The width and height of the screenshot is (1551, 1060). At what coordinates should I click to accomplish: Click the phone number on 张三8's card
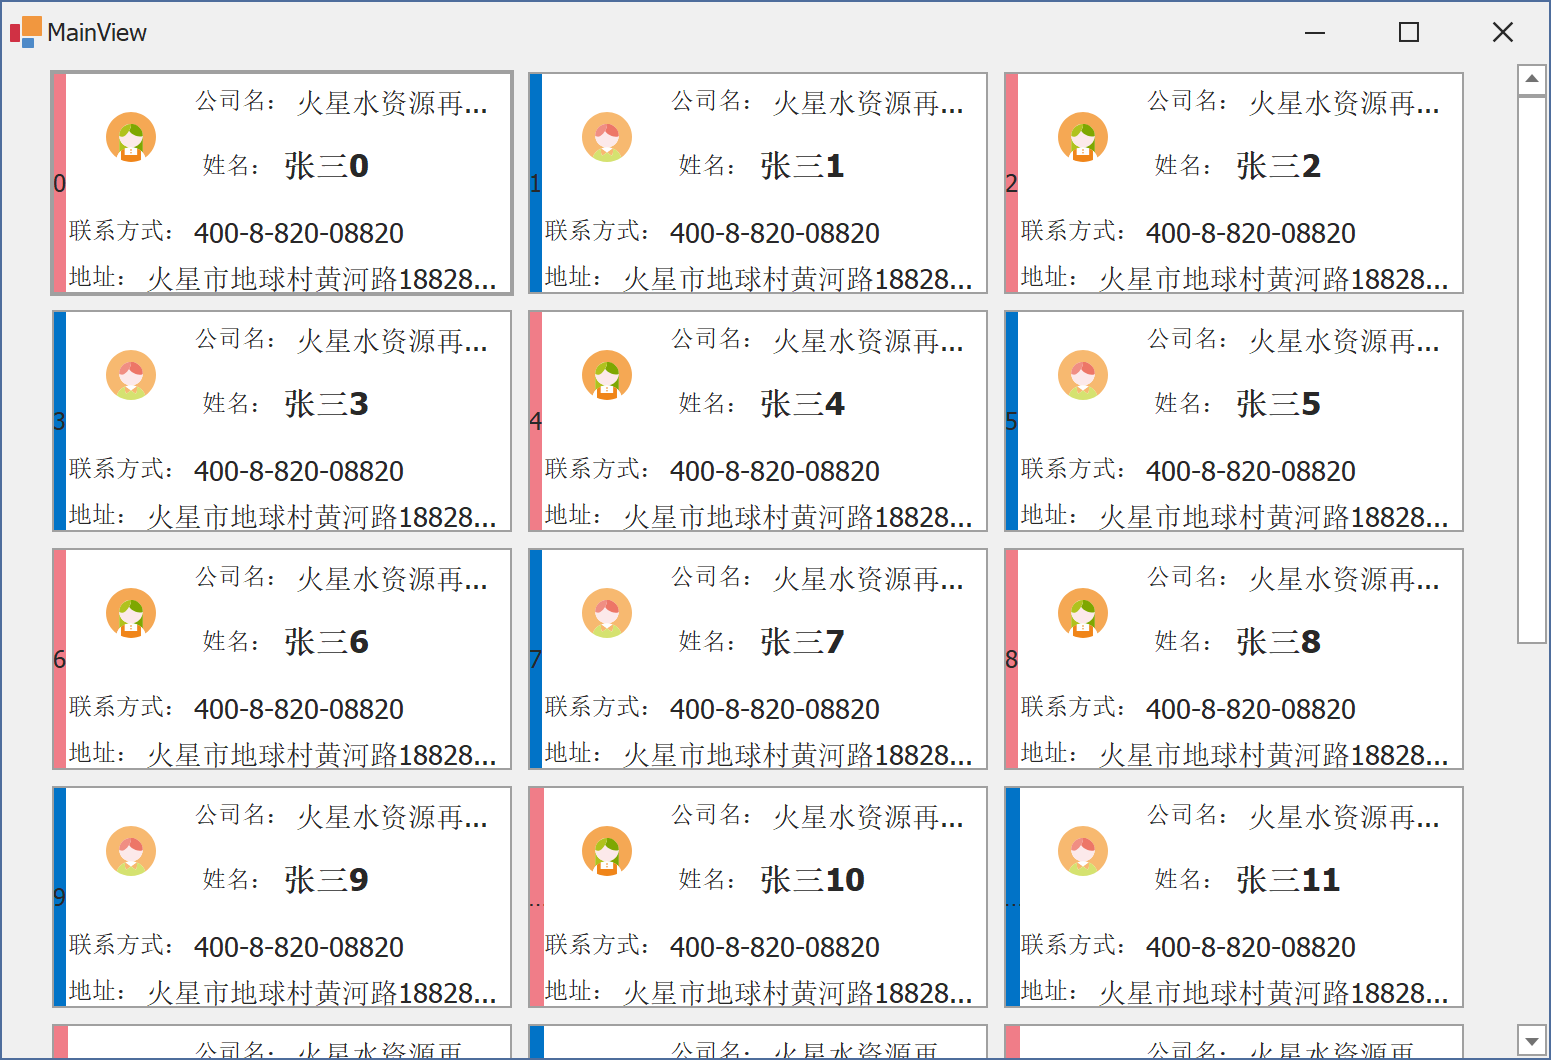point(1250,709)
